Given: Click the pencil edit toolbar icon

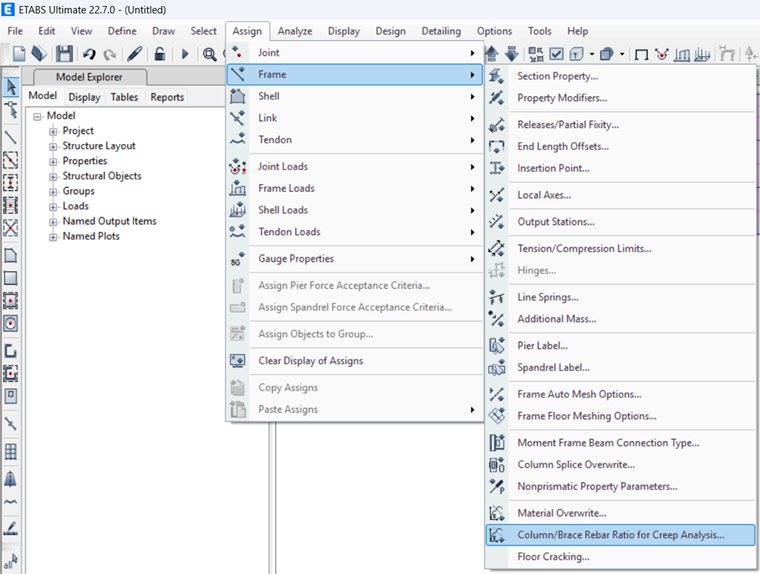Looking at the screenshot, I should [x=134, y=53].
